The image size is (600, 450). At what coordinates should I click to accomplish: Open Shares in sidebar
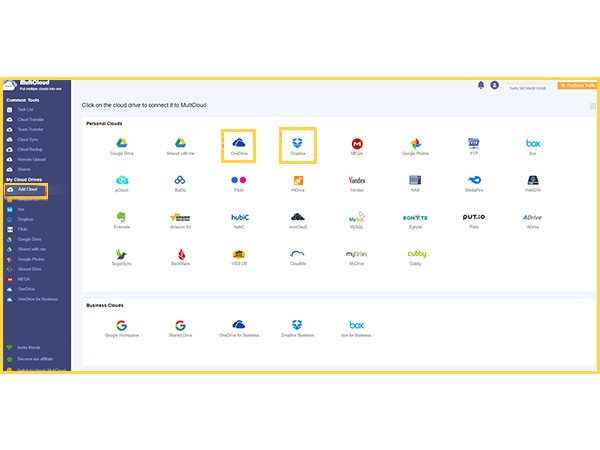pyautogui.click(x=25, y=169)
